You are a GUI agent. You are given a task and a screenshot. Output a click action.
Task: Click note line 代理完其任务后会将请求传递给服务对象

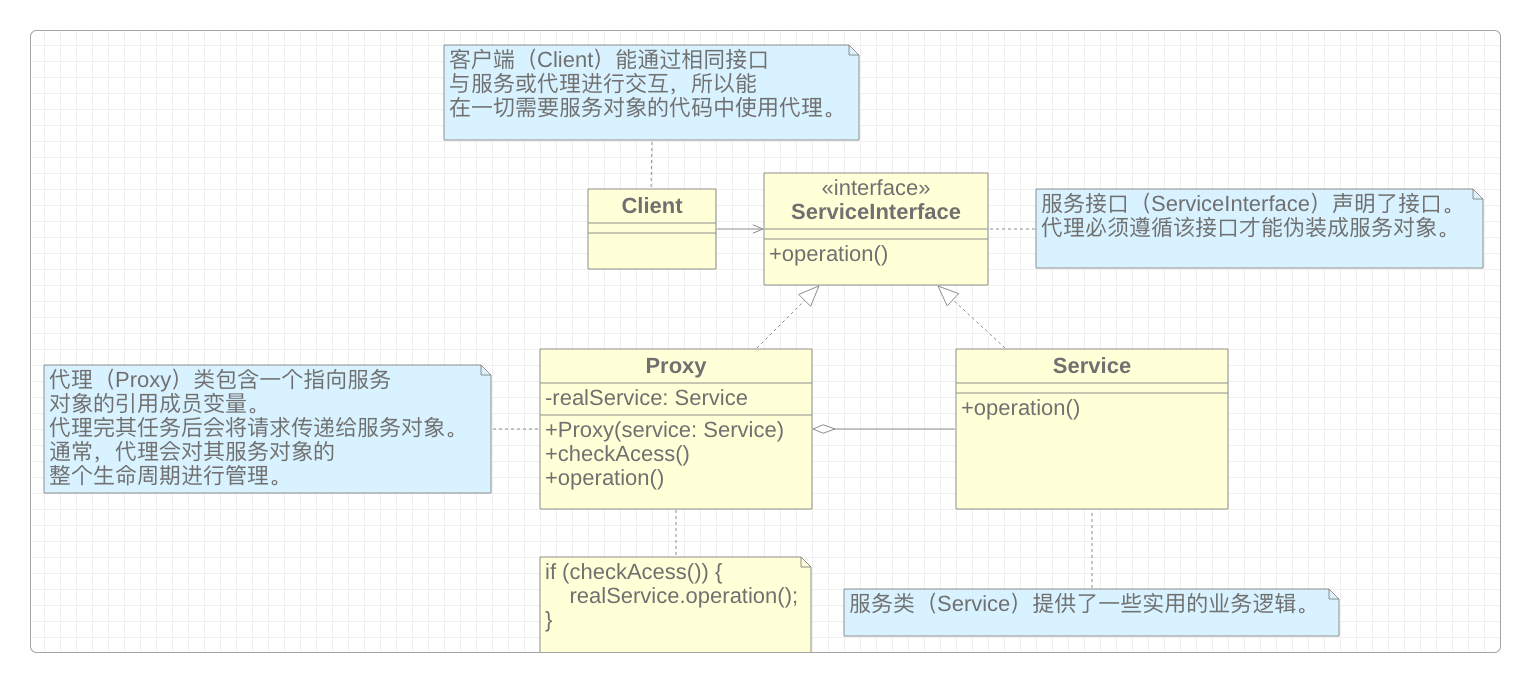(254, 428)
